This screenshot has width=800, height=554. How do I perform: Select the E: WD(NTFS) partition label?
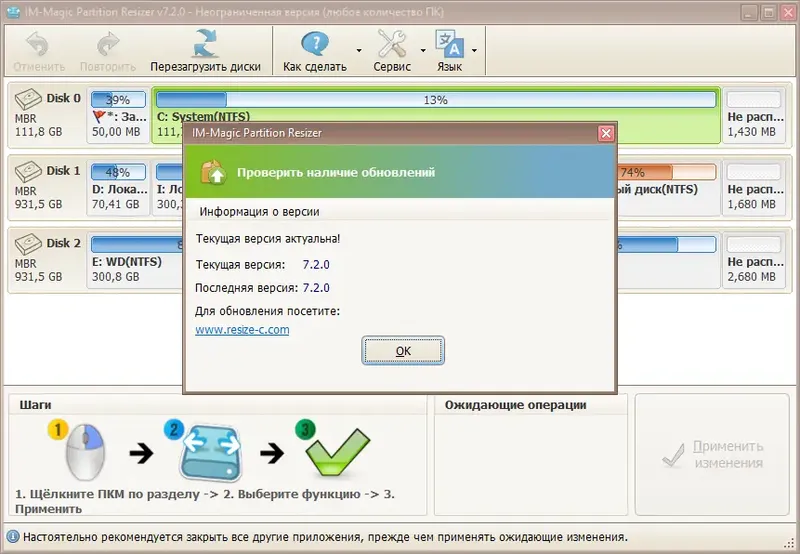coord(127,262)
